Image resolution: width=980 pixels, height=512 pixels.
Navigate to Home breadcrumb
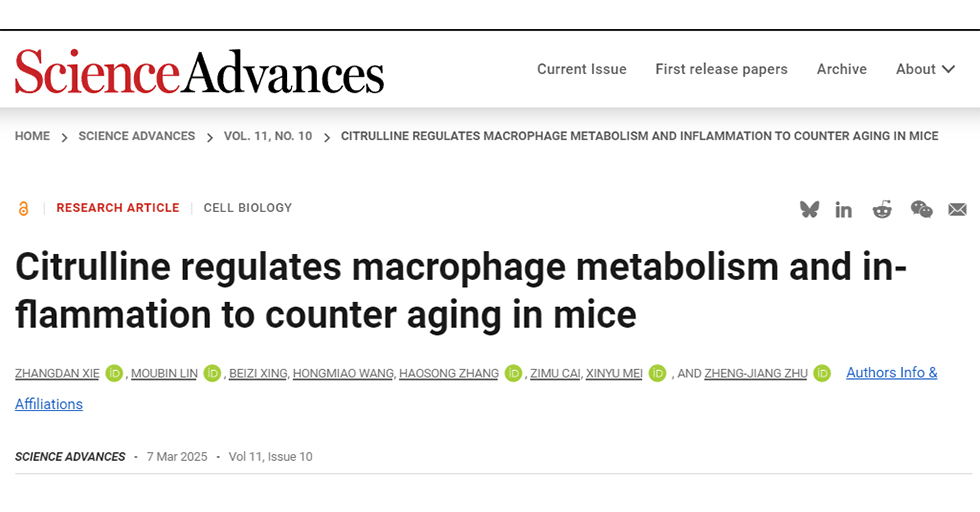[32, 136]
